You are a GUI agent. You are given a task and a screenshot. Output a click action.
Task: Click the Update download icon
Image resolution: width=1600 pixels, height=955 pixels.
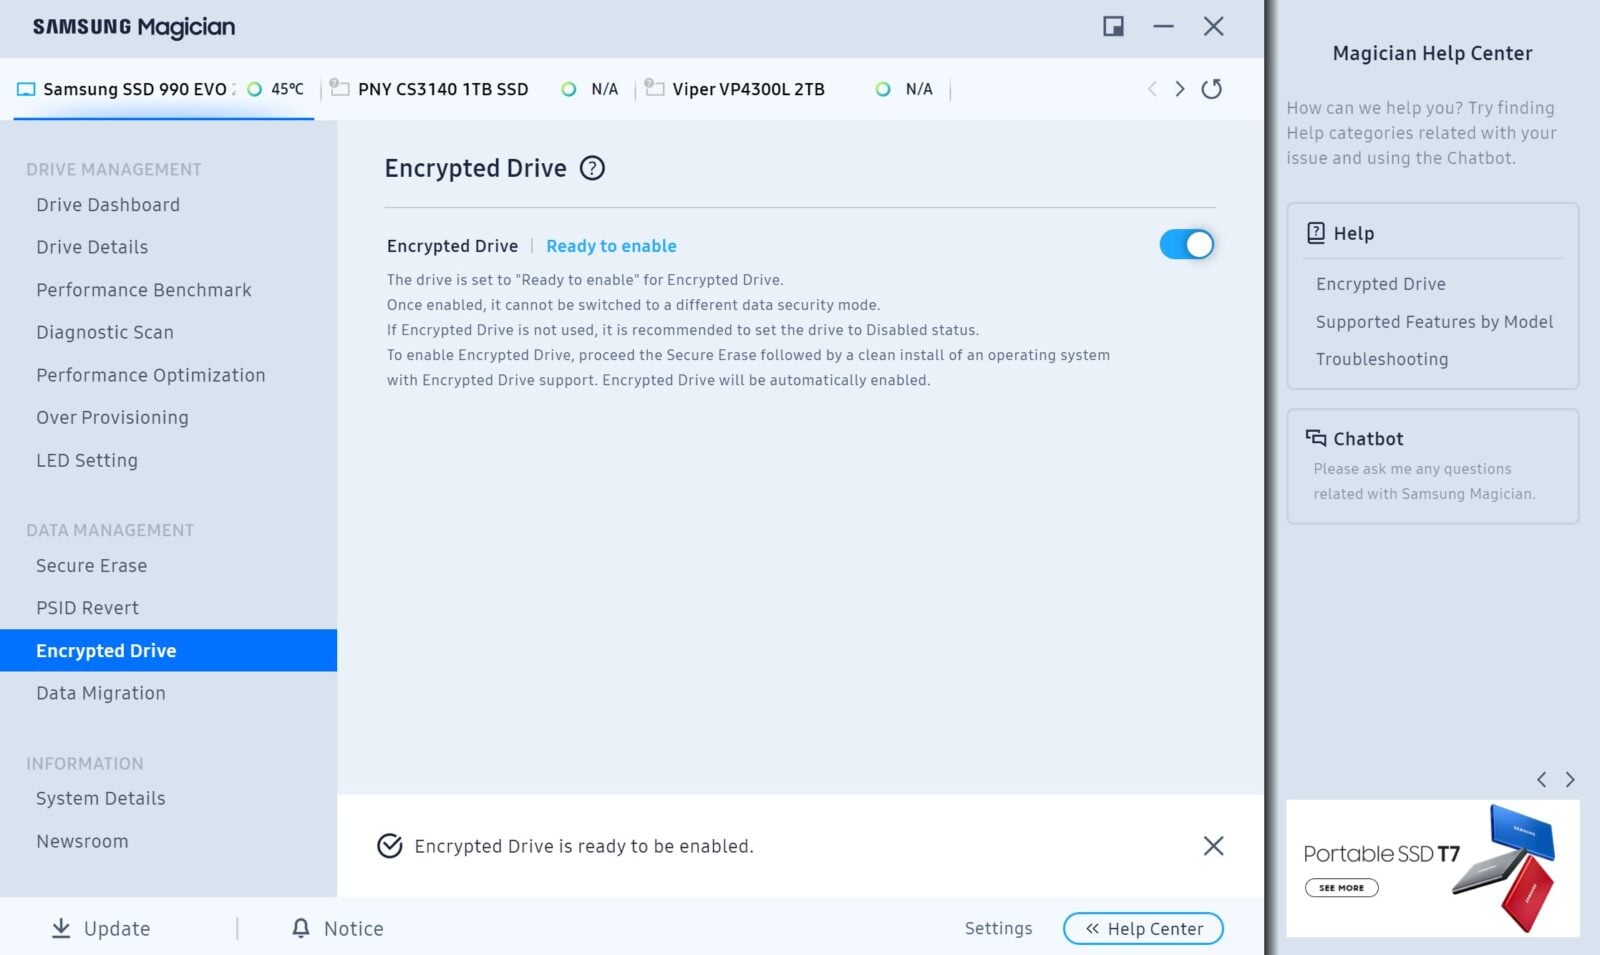coord(61,929)
